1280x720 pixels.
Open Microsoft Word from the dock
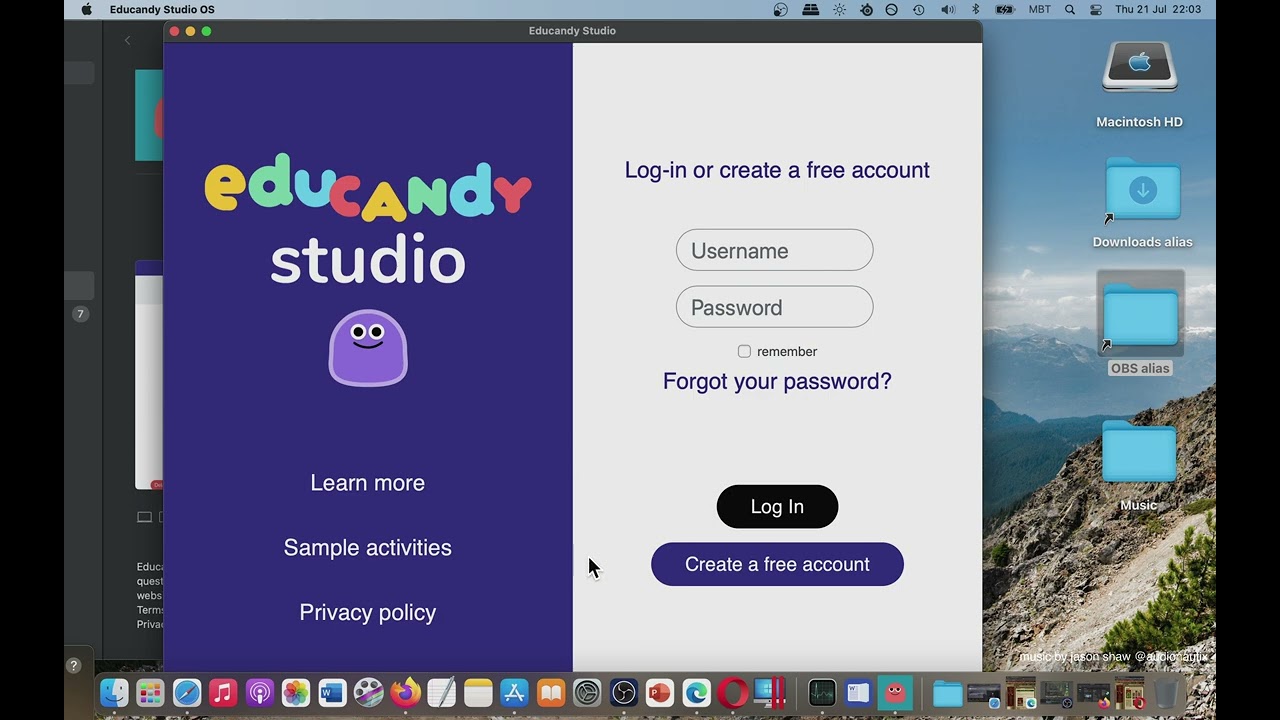332,692
